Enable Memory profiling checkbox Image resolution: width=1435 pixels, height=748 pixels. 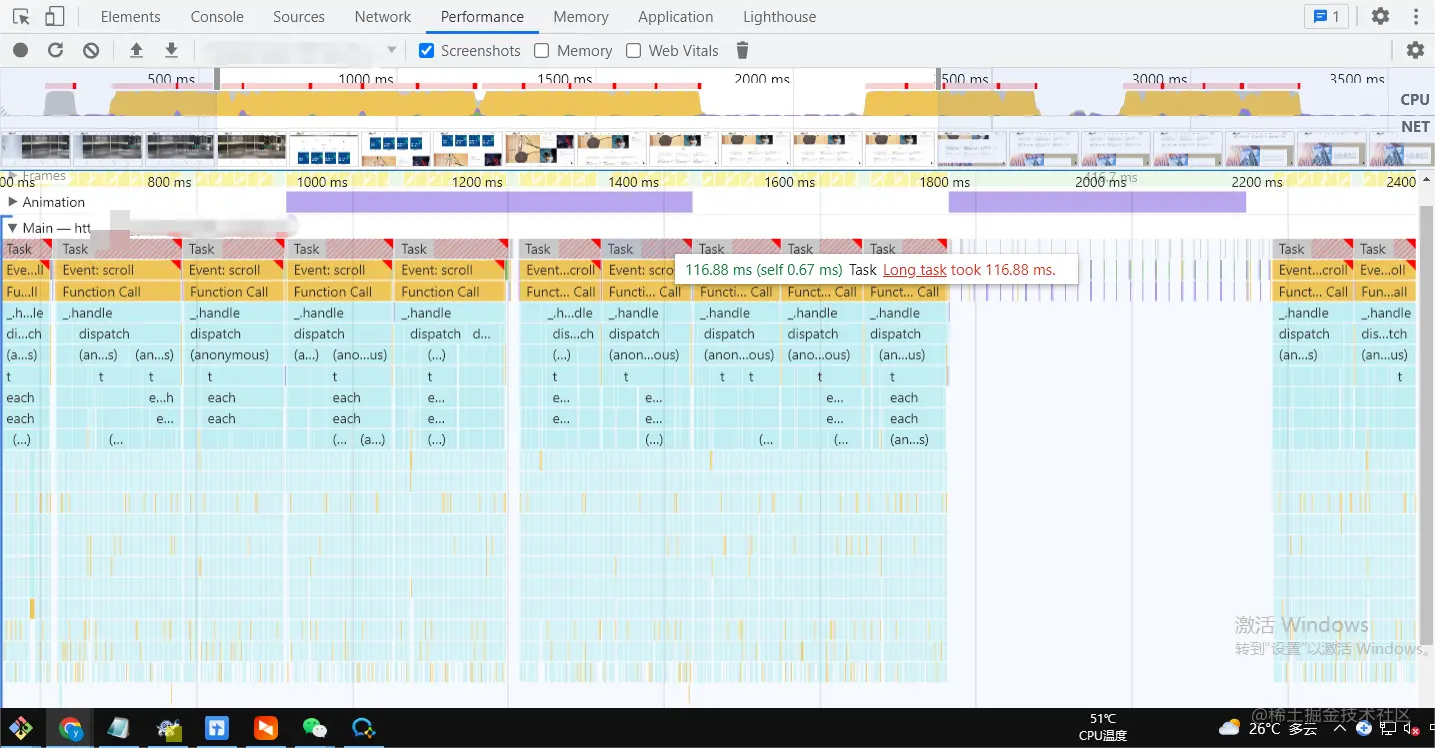pyautogui.click(x=541, y=50)
